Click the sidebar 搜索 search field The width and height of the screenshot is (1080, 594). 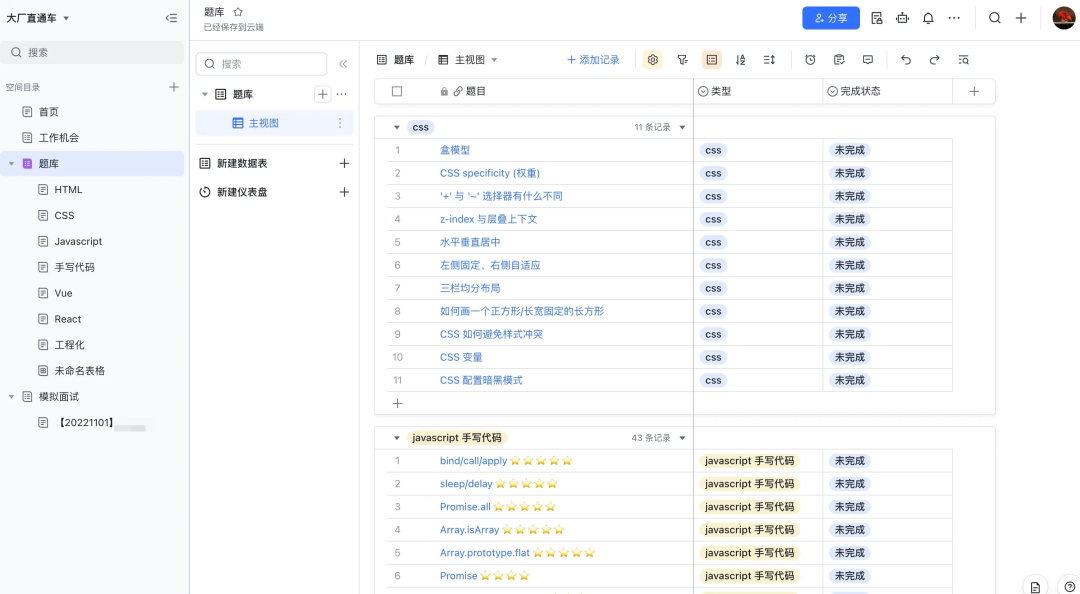click(92, 52)
